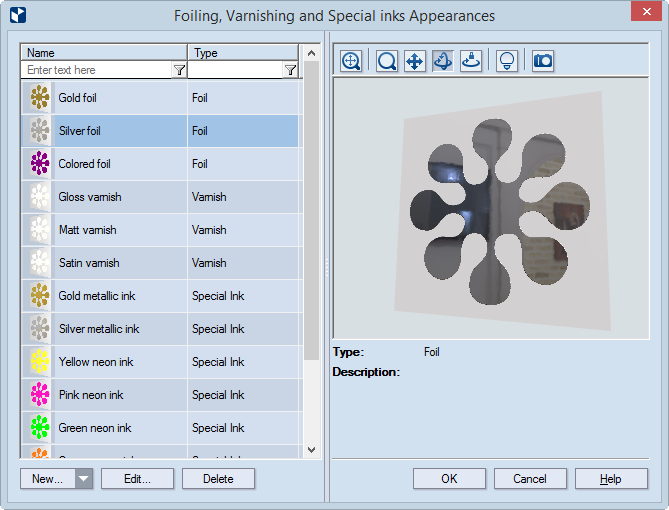Select the turntable rotate tool
The width and height of the screenshot is (669, 510).
click(470, 61)
